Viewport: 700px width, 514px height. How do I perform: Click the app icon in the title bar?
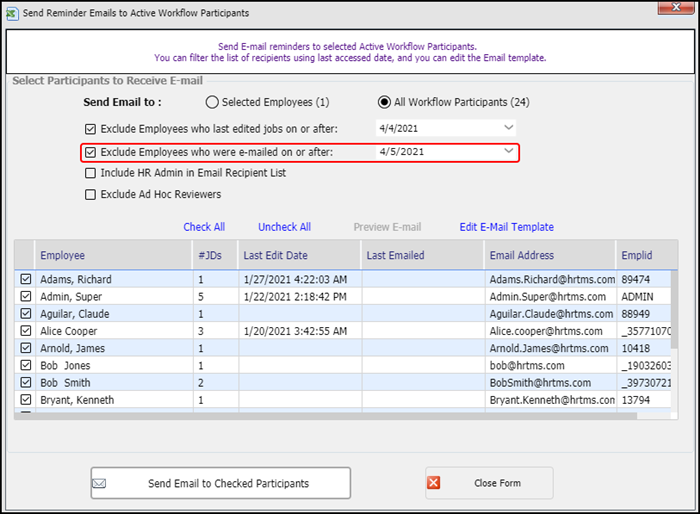(13, 12)
